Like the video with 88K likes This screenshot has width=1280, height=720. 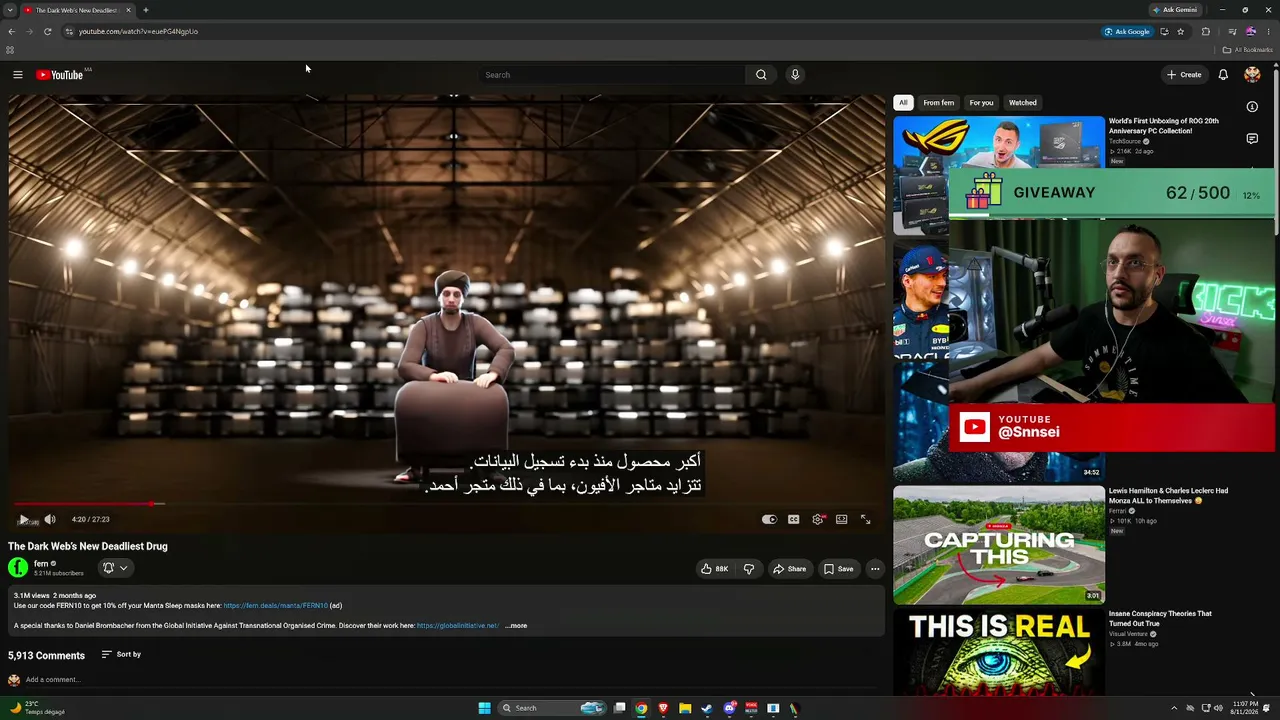pyautogui.click(x=714, y=569)
